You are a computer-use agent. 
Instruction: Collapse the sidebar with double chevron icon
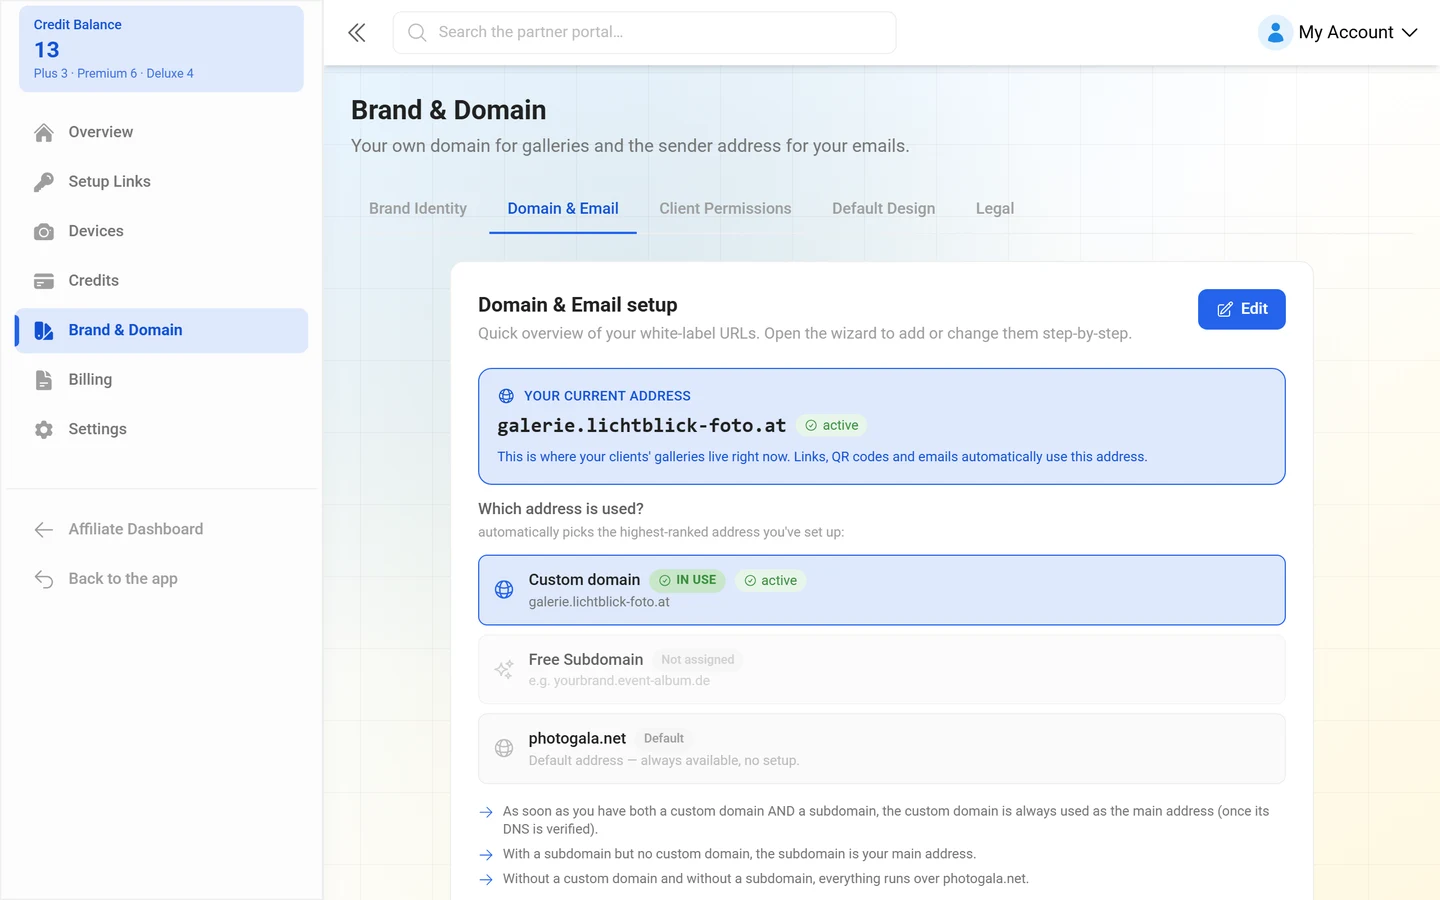[x=357, y=33]
